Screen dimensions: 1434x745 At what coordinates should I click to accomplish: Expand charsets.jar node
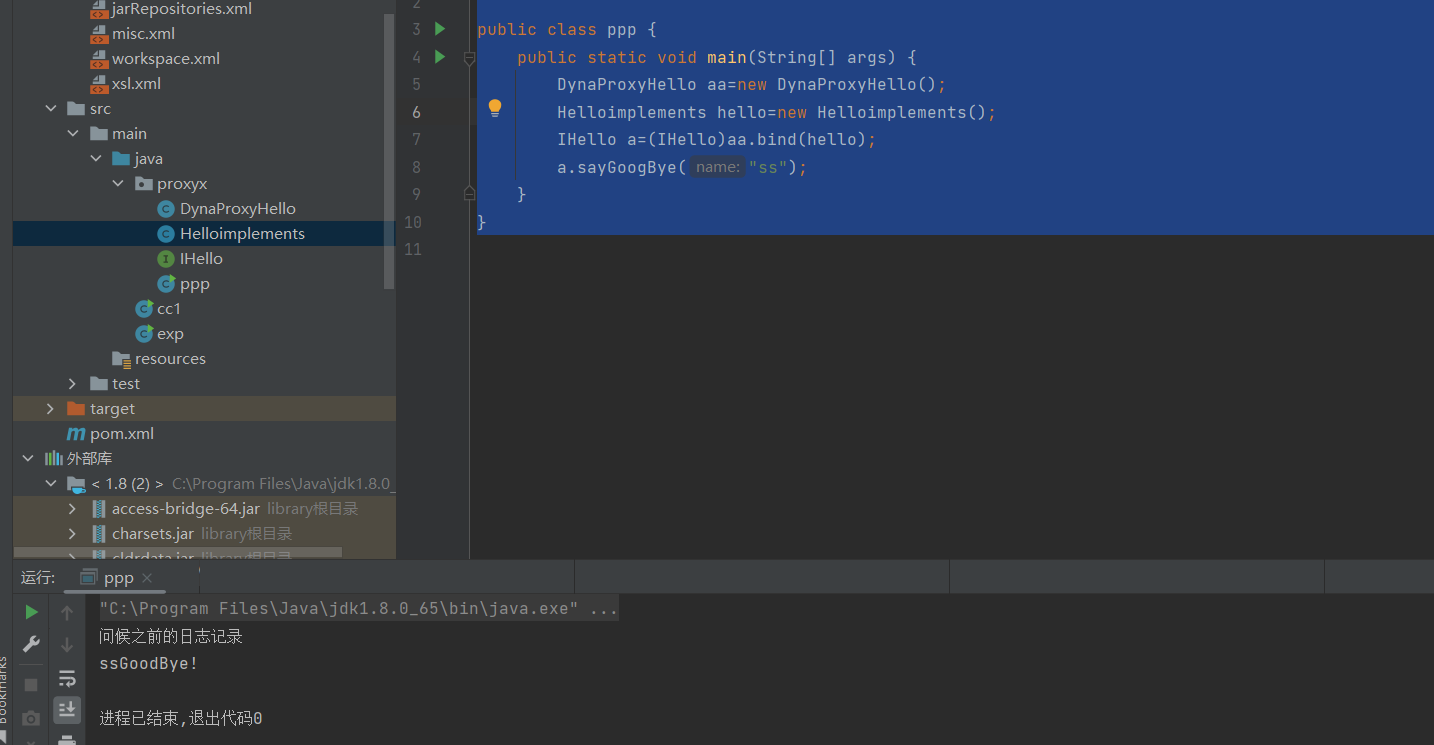(73, 534)
